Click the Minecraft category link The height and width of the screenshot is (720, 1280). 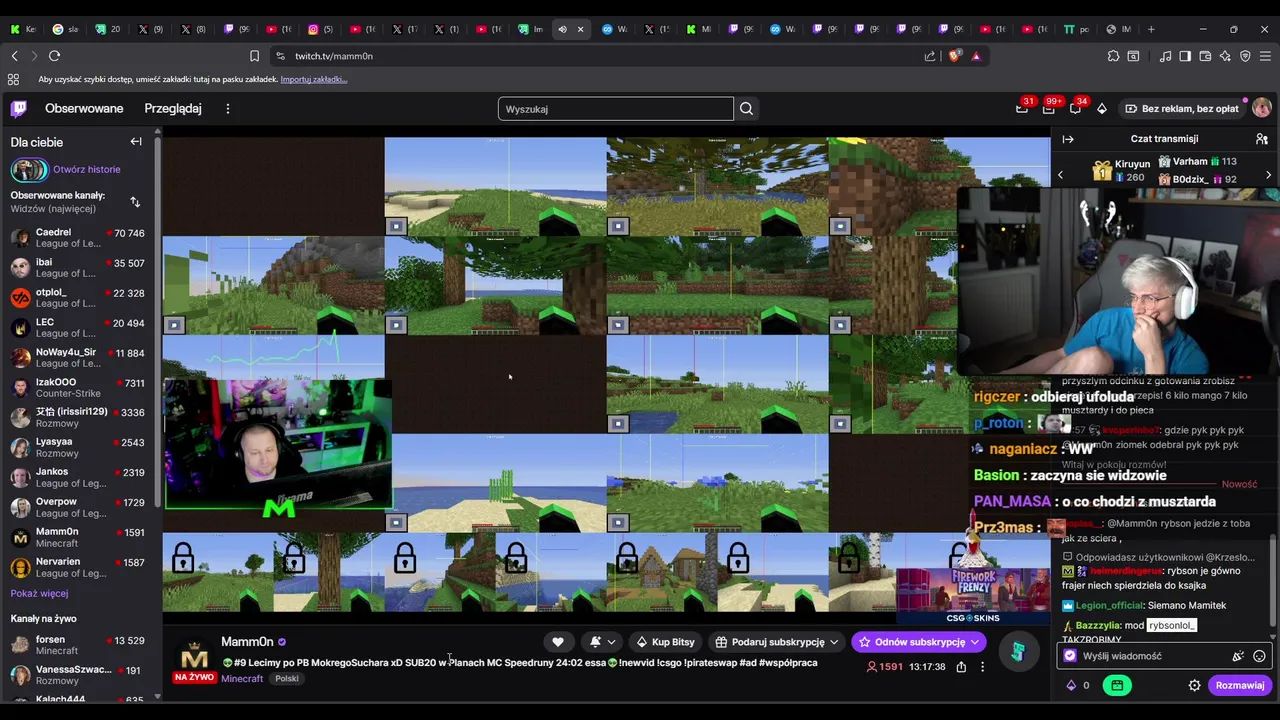(x=242, y=678)
